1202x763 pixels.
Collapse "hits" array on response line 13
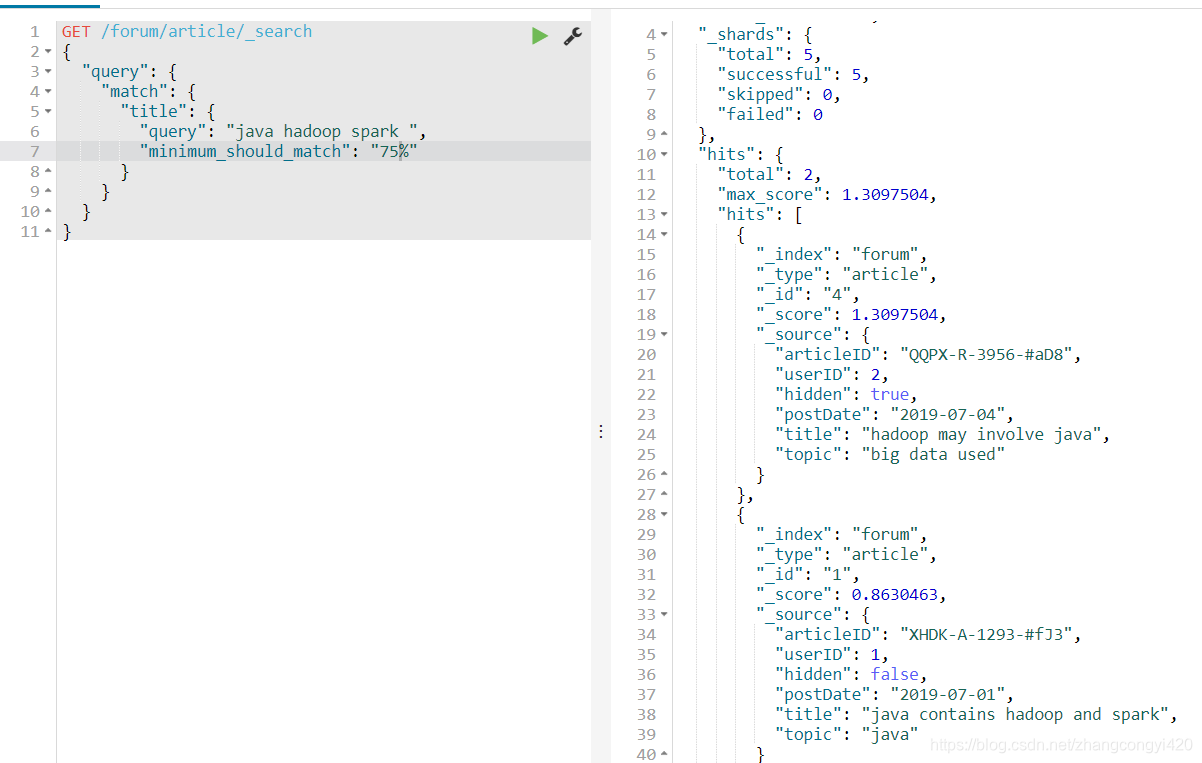pos(664,215)
